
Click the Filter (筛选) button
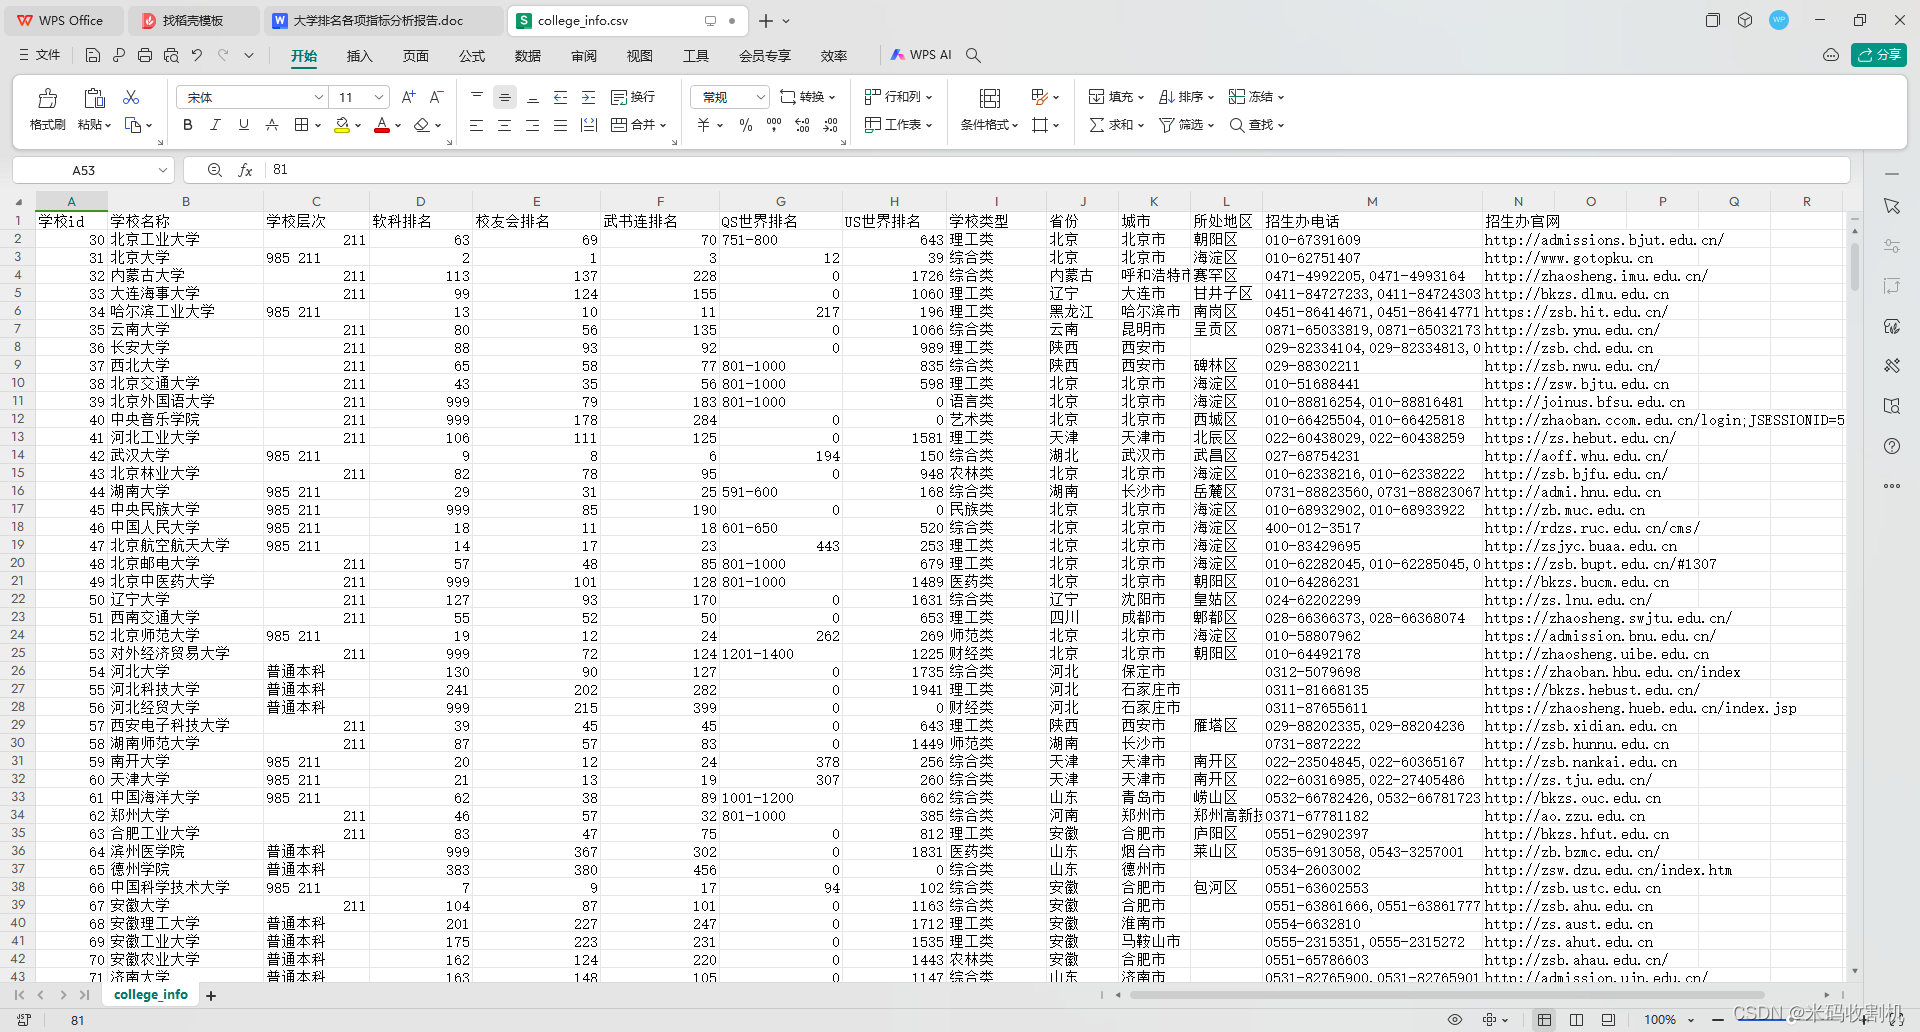pos(1186,125)
